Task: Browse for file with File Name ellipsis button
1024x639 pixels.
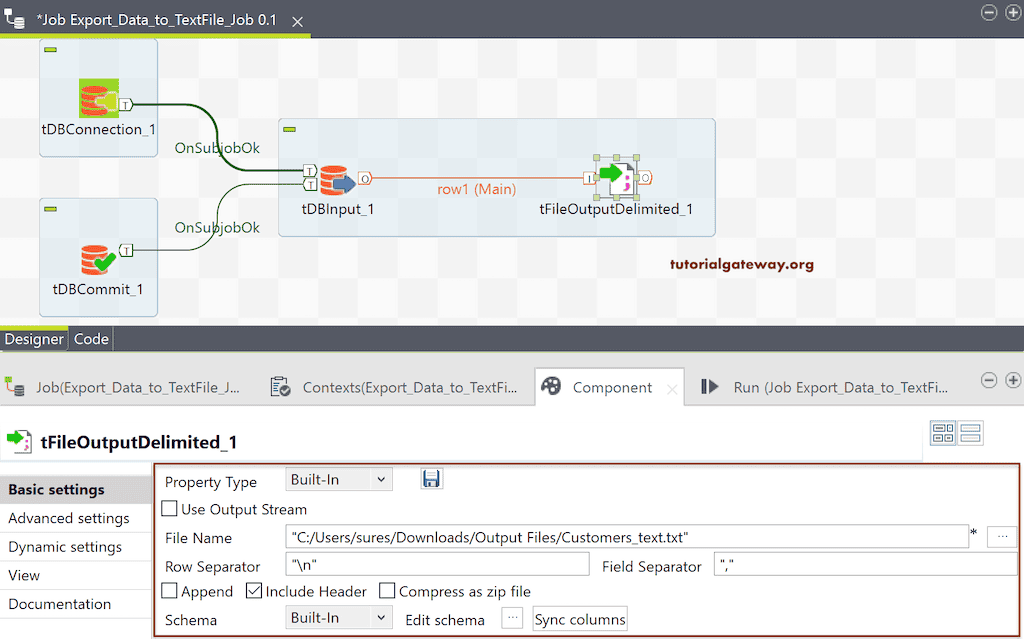Action: (x=1002, y=537)
